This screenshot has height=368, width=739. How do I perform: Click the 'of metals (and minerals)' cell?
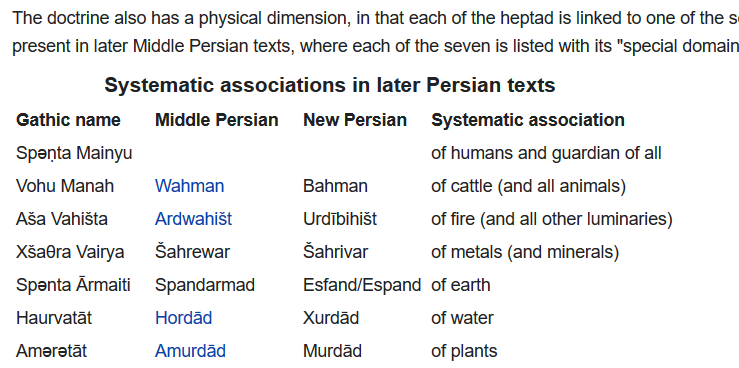tap(525, 252)
